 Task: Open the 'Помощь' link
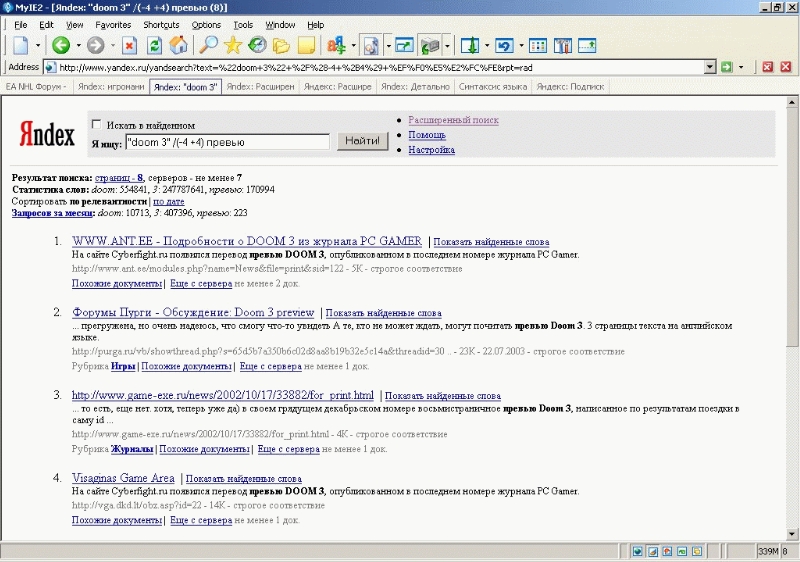(x=427, y=135)
